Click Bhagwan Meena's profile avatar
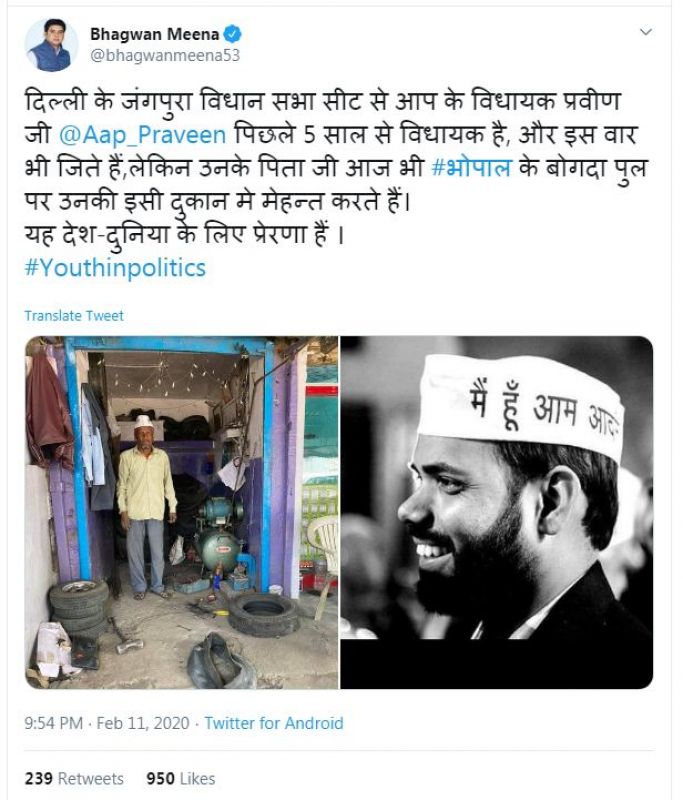The width and height of the screenshot is (683, 800). click(49, 44)
